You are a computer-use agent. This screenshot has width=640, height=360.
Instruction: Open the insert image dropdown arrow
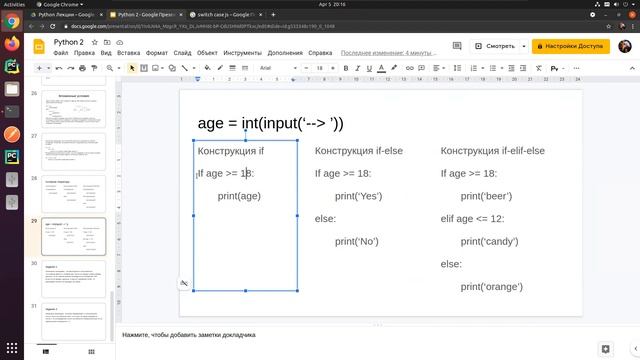point(162,68)
